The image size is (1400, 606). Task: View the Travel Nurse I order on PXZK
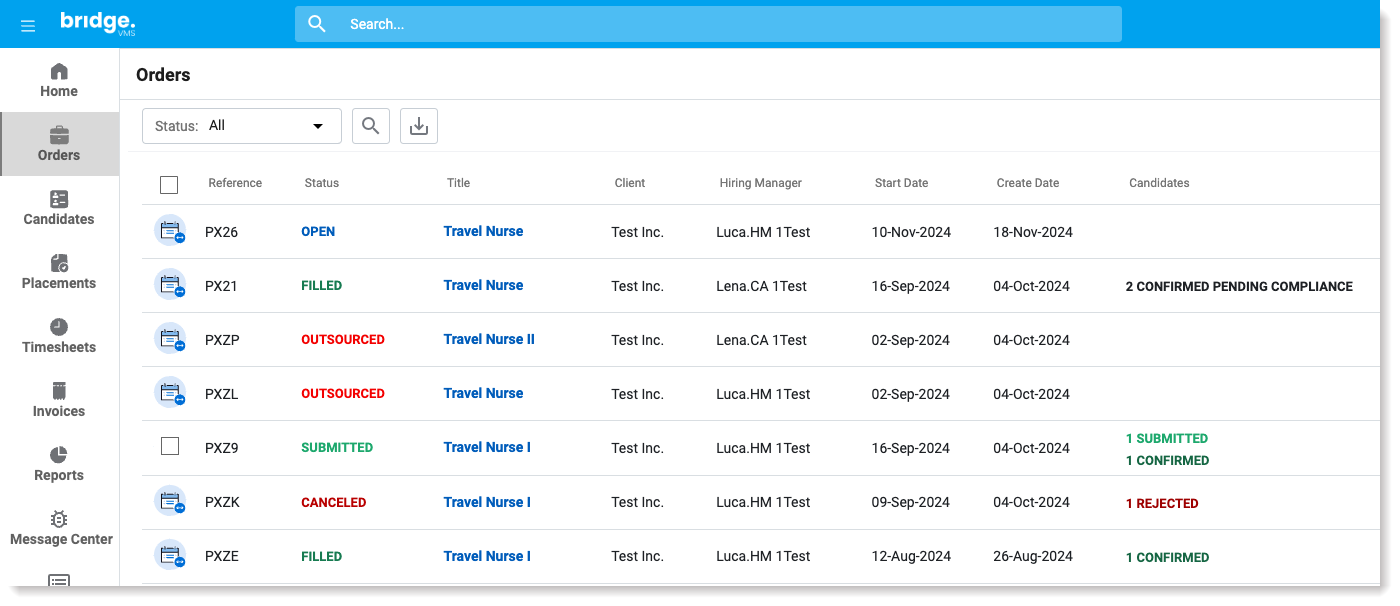point(487,502)
